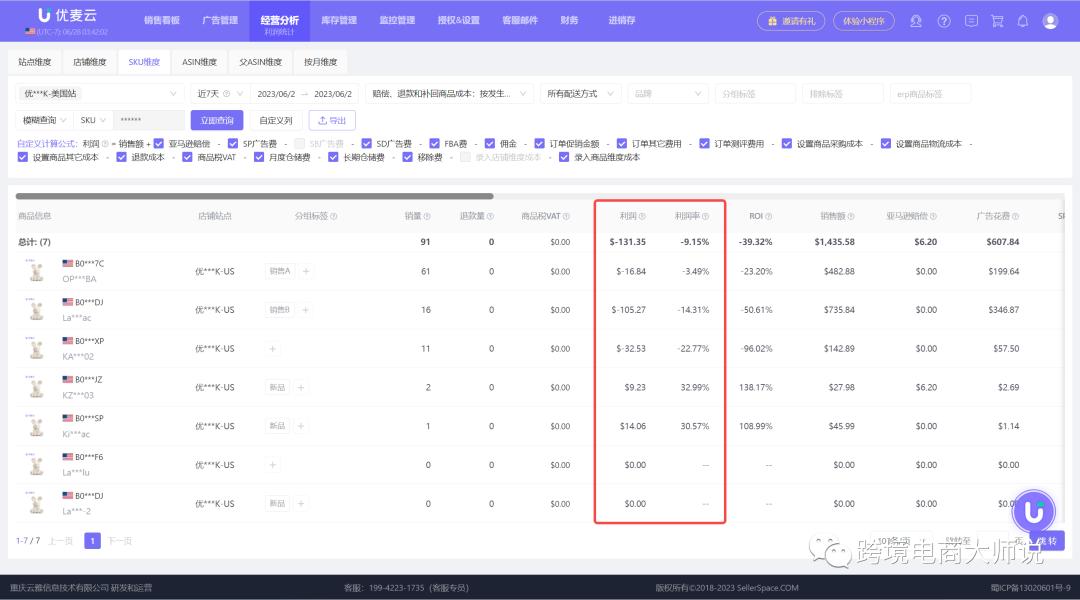Click the info icon next to 商品税VAT header

point(566,216)
